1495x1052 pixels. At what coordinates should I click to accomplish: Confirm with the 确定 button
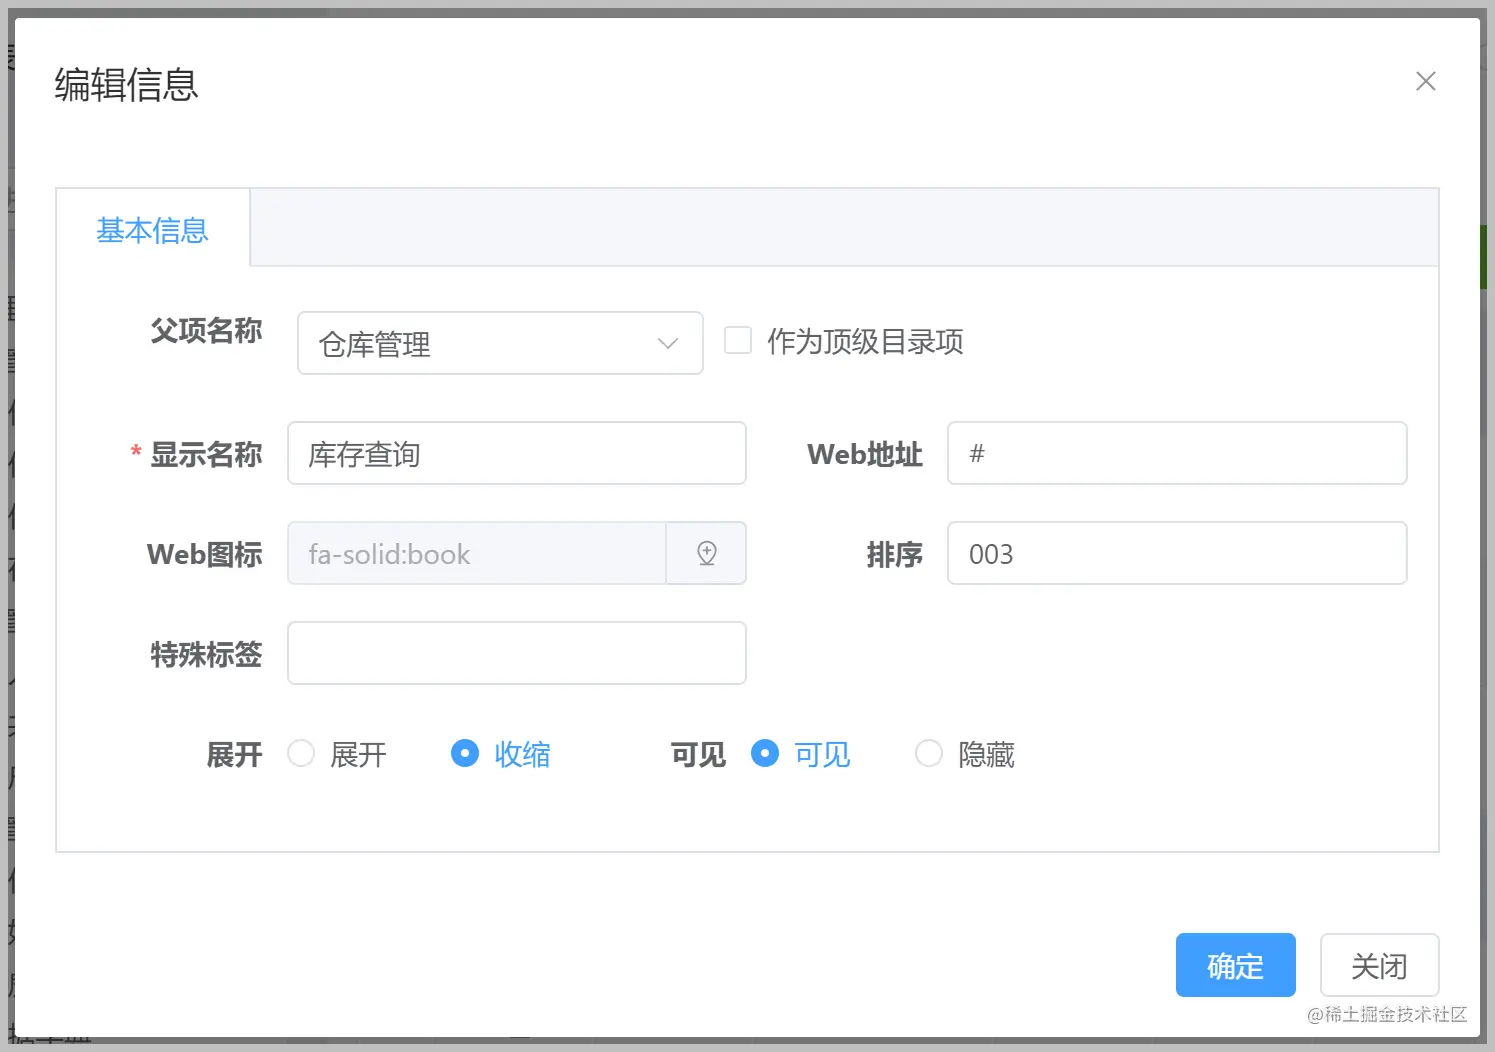(1235, 965)
